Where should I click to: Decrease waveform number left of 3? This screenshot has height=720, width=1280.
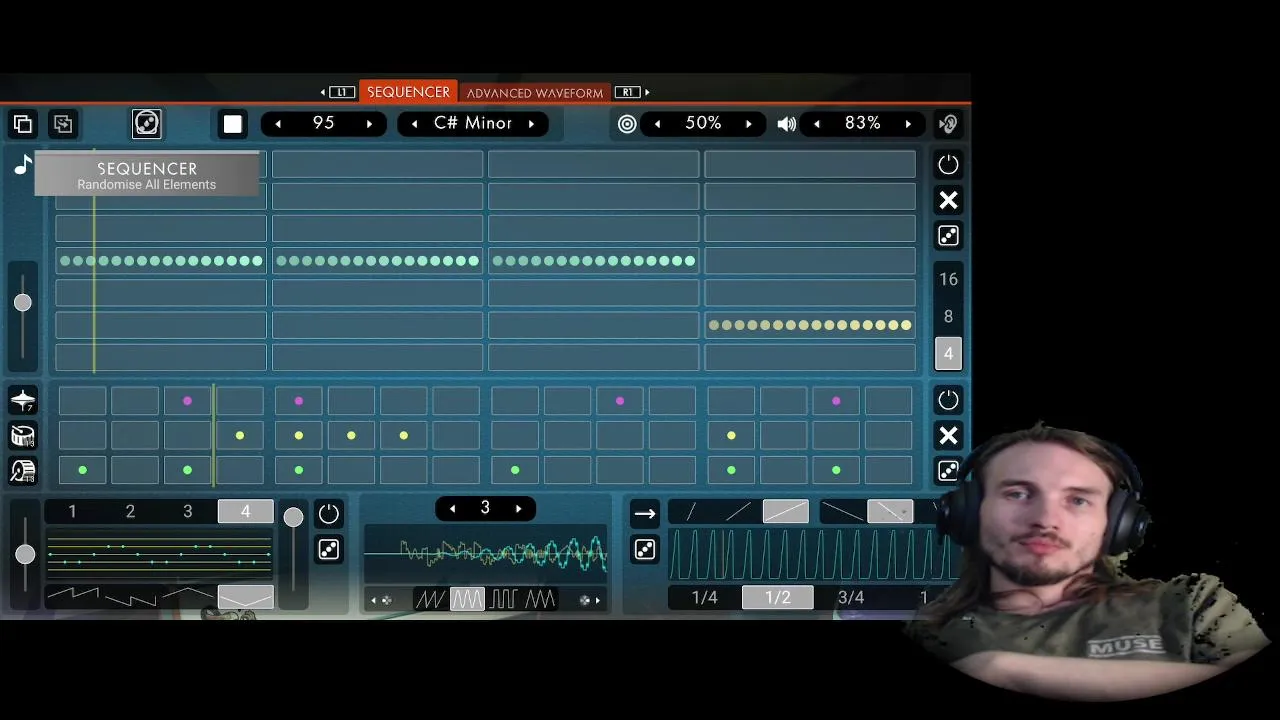(x=452, y=509)
